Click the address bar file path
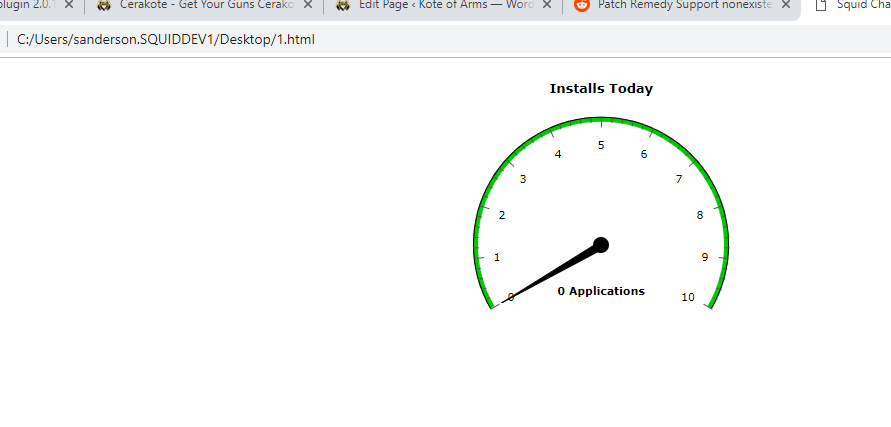 [166, 40]
